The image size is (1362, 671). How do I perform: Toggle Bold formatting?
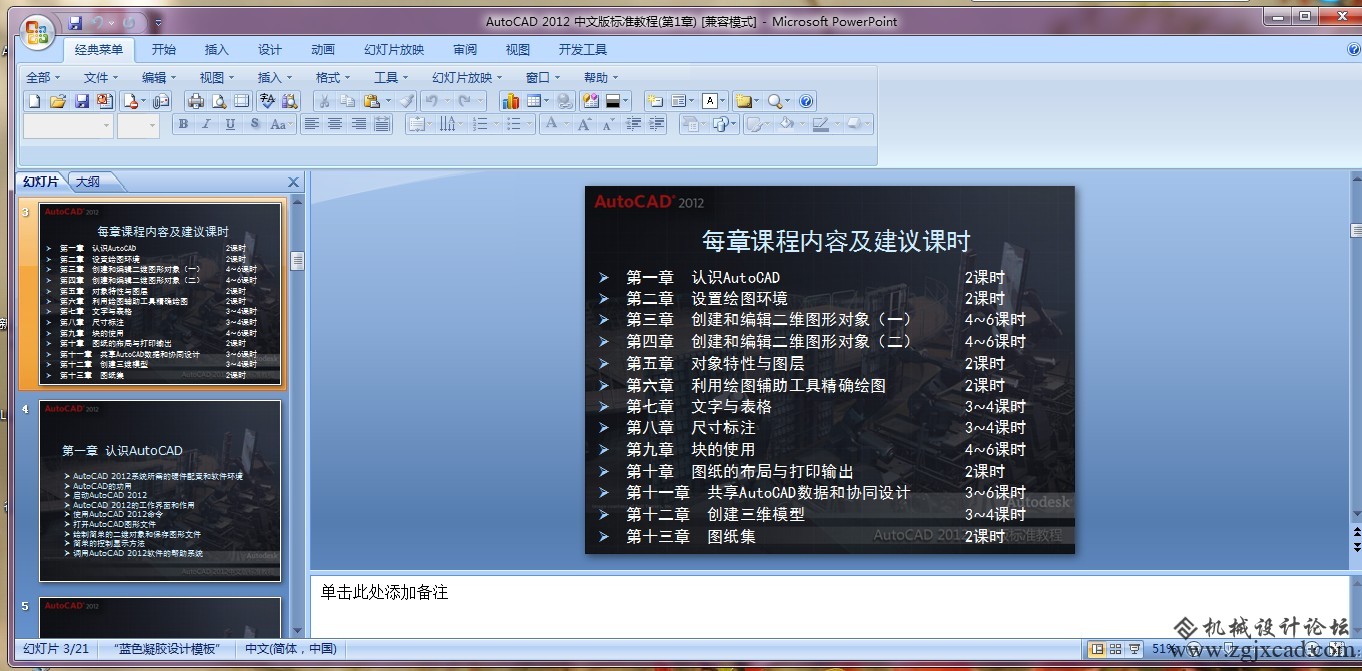click(183, 124)
